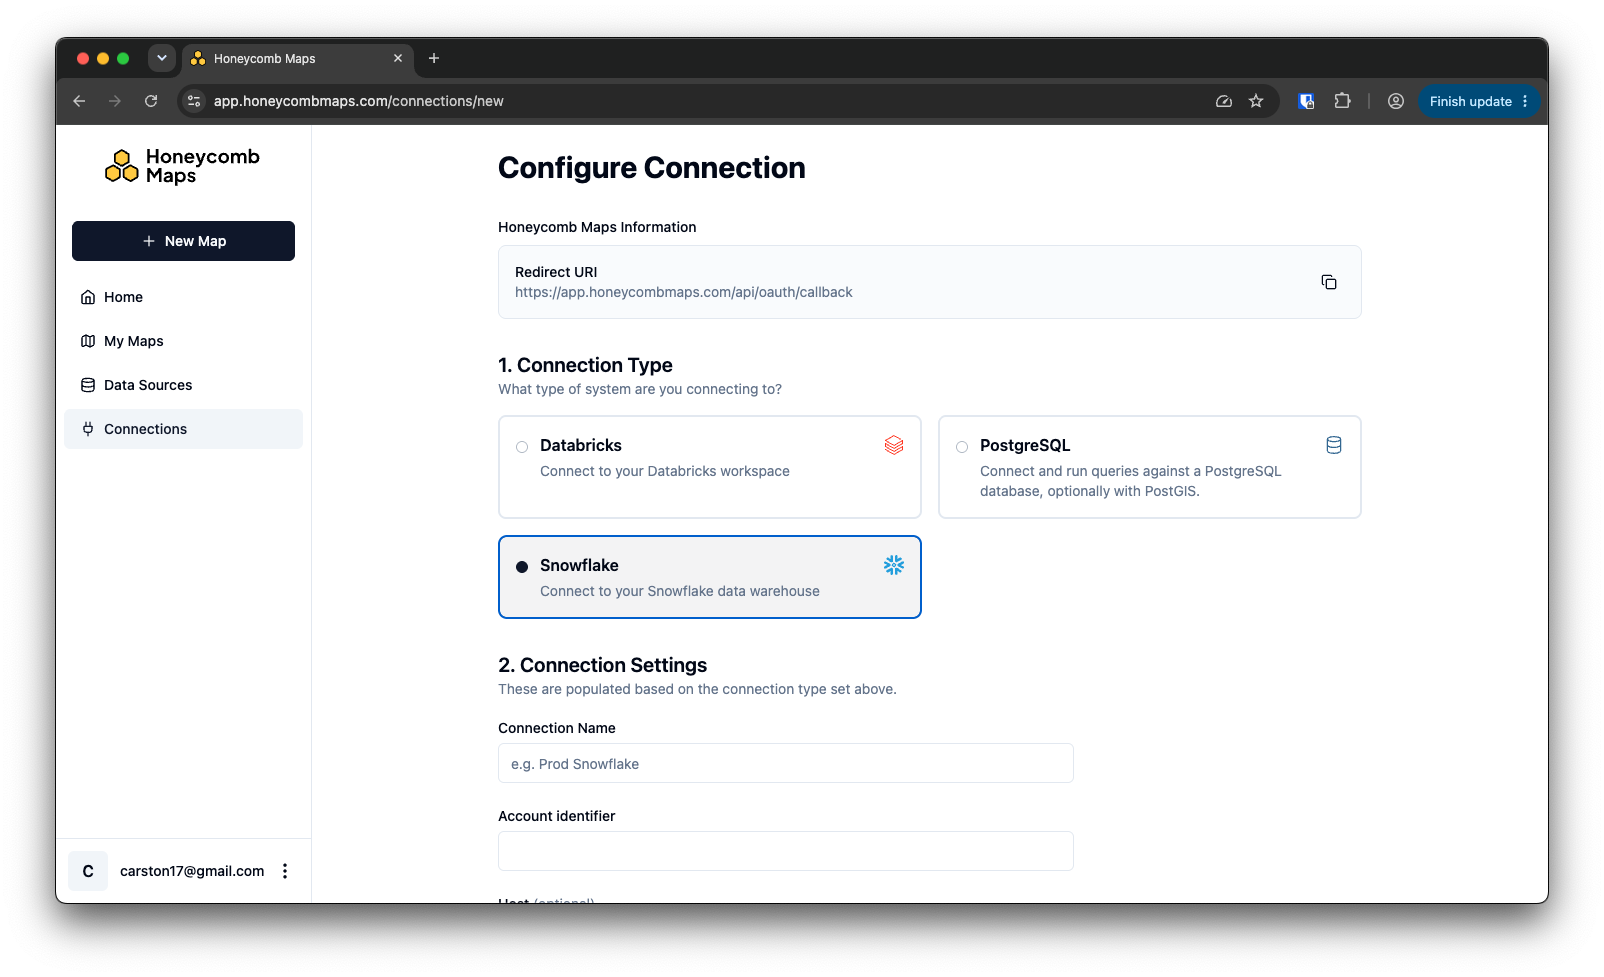Copy the Redirect URI with copy icon
This screenshot has height=977, width=1604.
pos(1329,282)
